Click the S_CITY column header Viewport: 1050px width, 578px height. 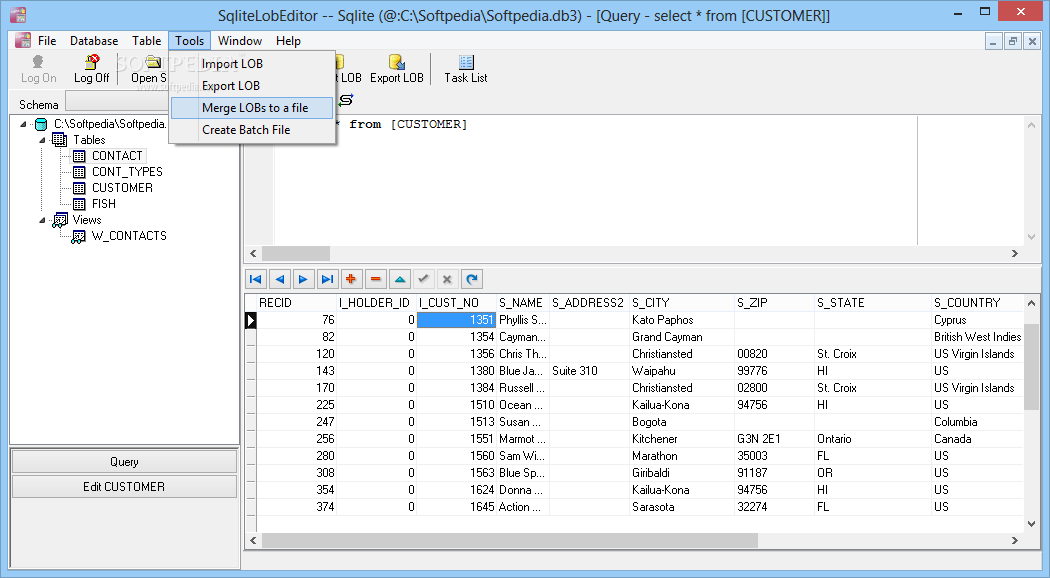tap(682, 303)
